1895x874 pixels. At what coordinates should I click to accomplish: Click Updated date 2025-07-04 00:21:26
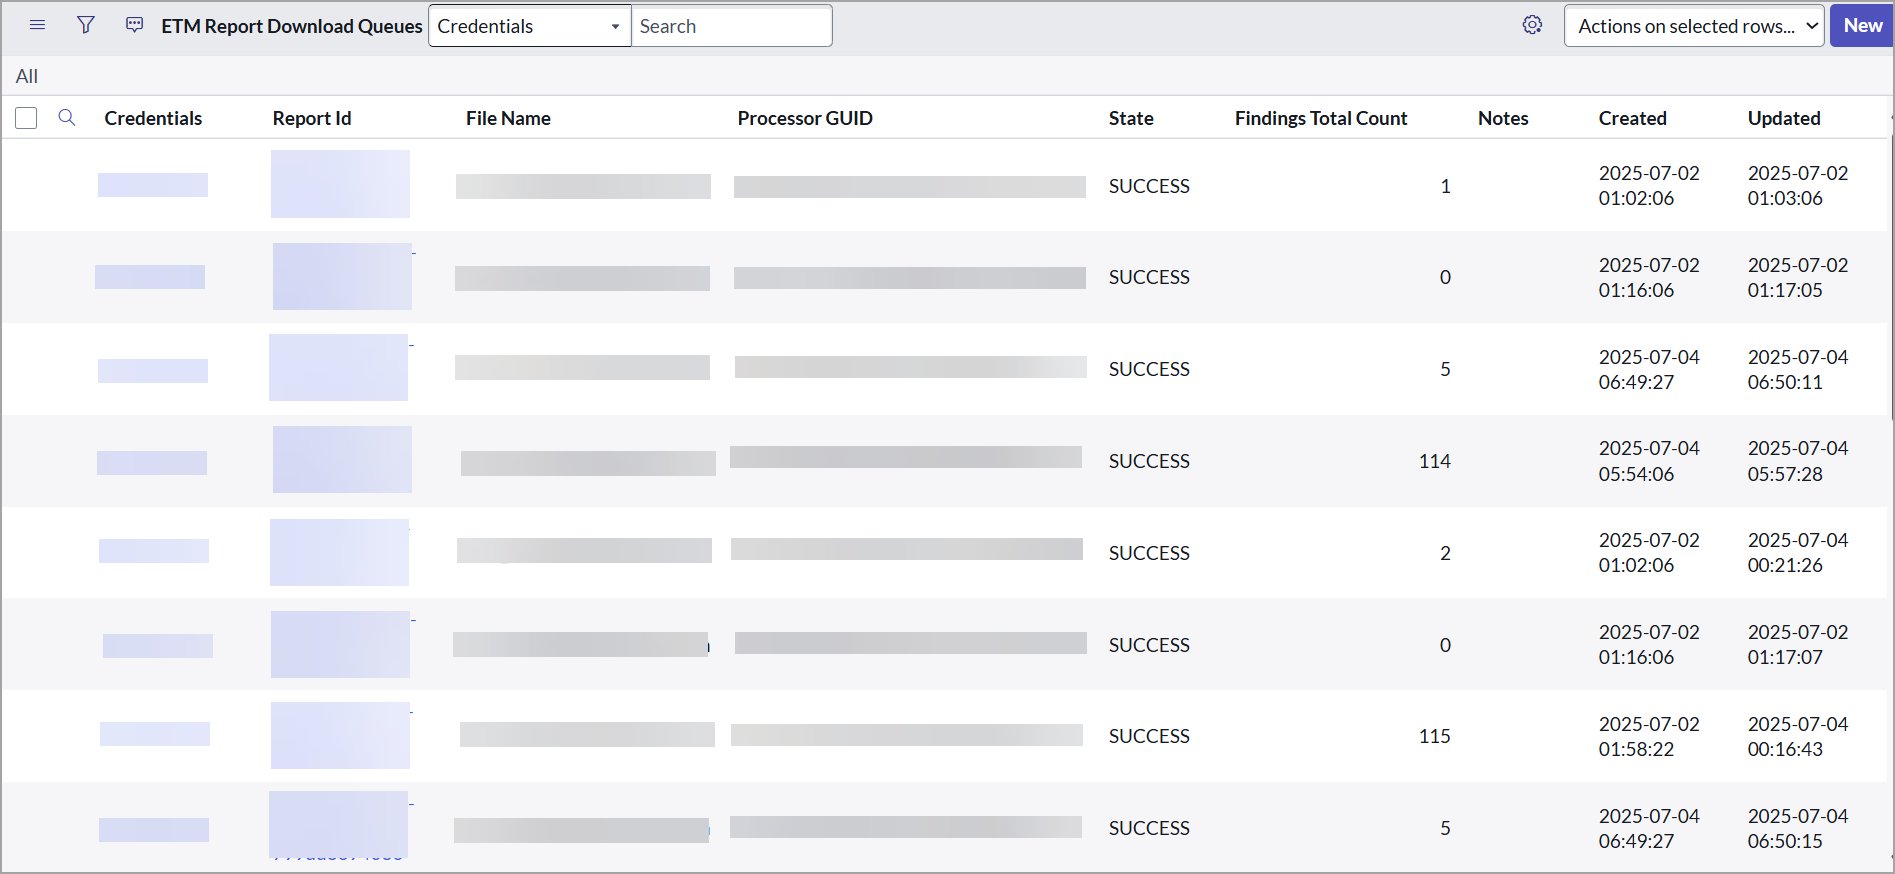[x=1798, y=552]
